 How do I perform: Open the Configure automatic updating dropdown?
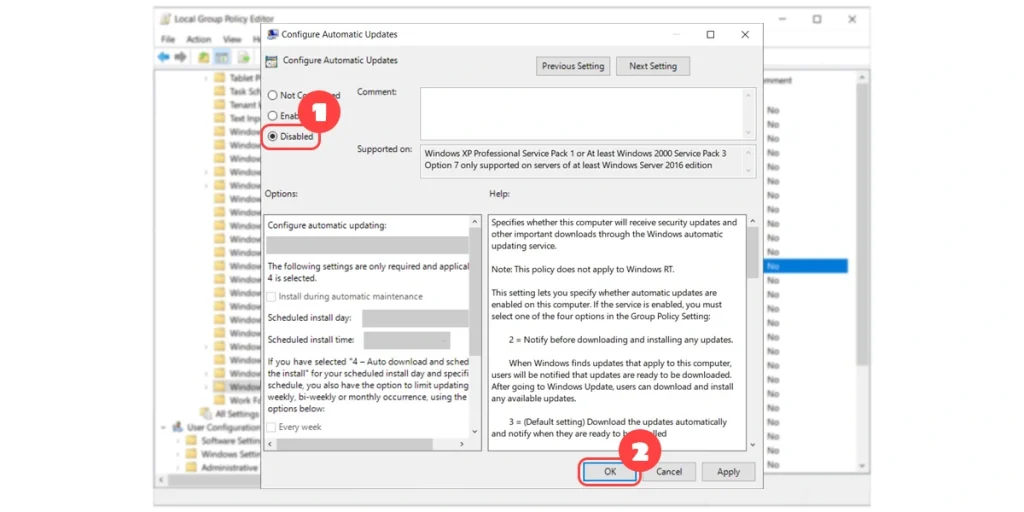pos(367,245)
